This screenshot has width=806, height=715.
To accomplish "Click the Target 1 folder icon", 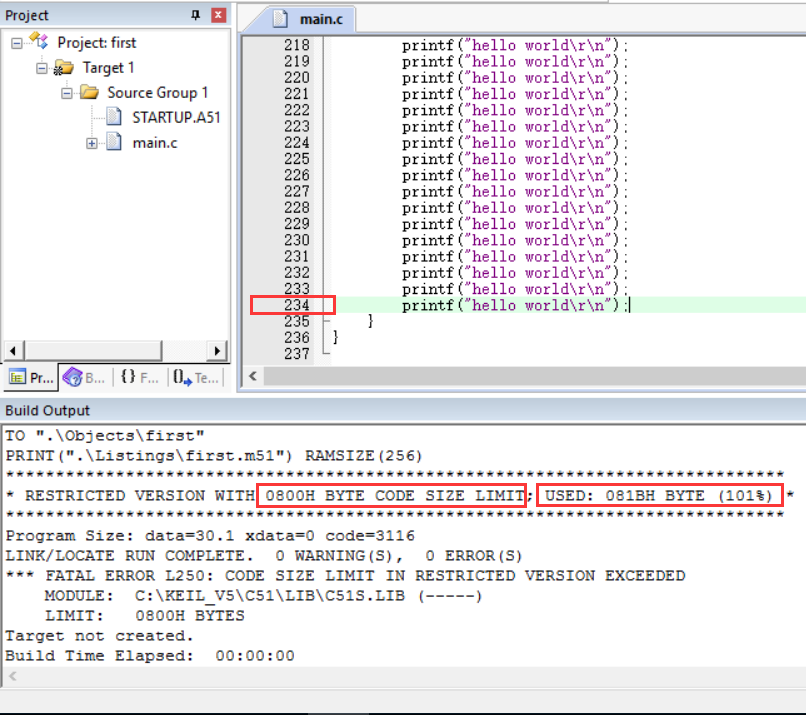I will pos(64,67).
